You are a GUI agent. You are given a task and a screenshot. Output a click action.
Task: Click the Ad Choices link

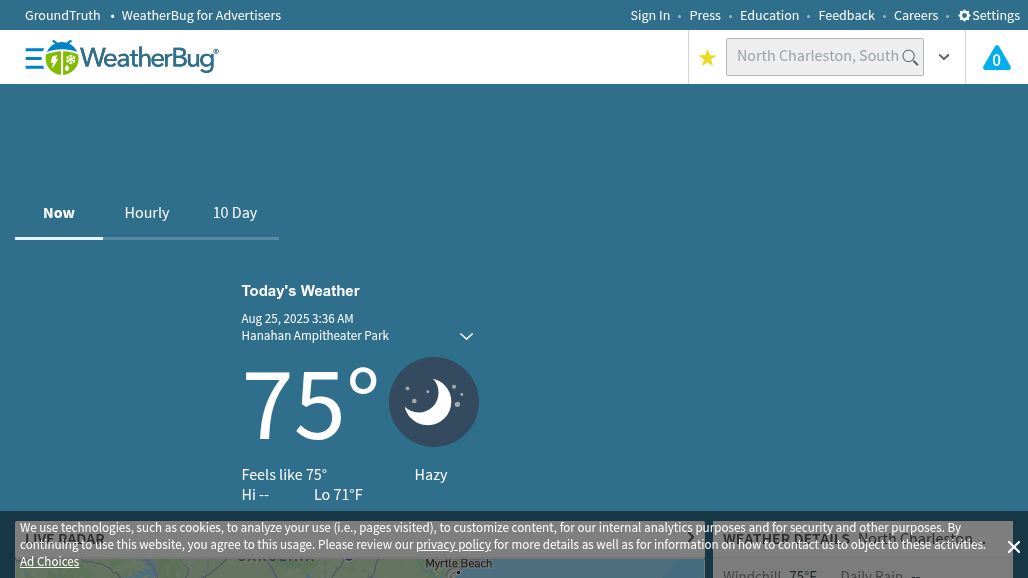pyautogui.click(x=49, y=562)
